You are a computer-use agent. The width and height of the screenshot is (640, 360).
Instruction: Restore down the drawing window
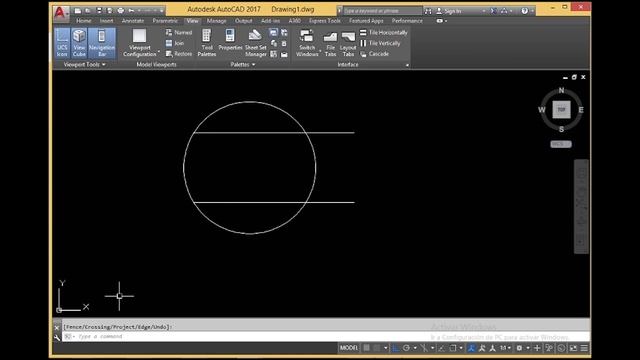click(x=574, y=77)
